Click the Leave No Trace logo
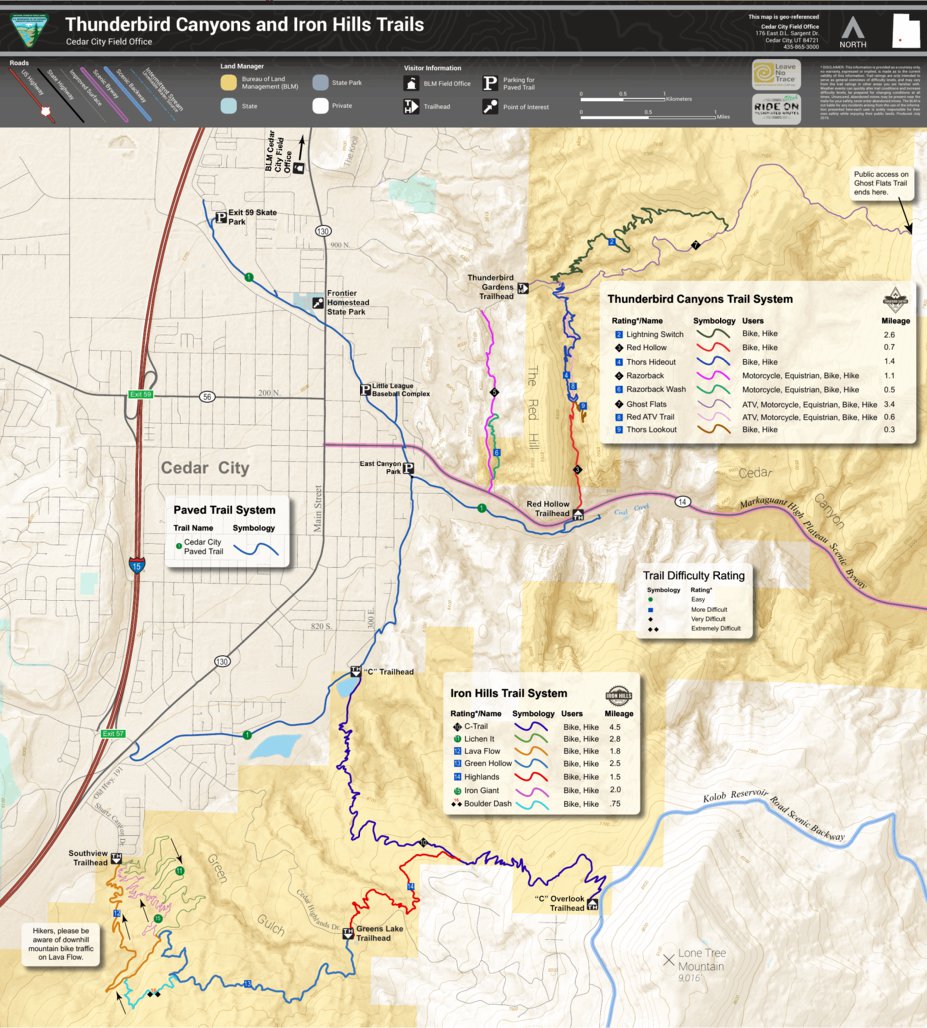927x1028 pixels. pos(776,74)
